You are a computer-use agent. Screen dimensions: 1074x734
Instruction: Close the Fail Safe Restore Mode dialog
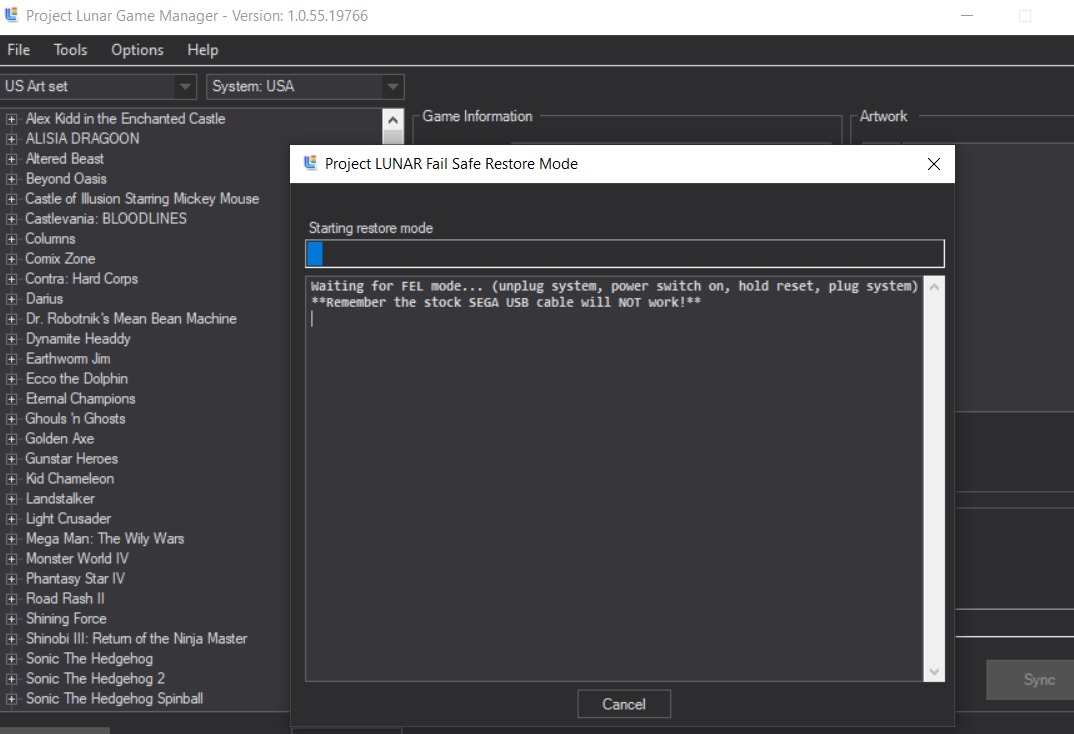point(933,164)
